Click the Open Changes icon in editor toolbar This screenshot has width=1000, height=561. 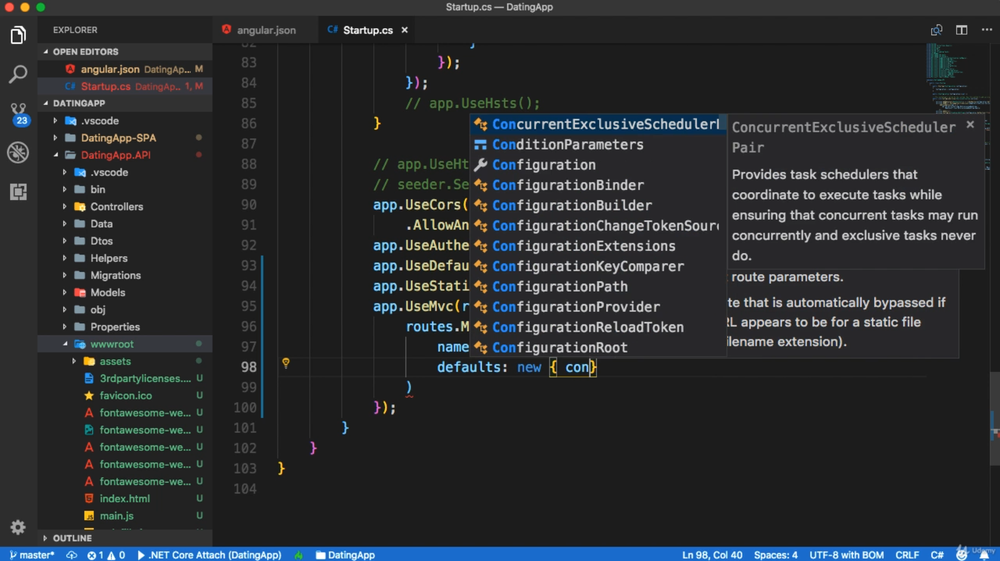click(x=936, y=30)
